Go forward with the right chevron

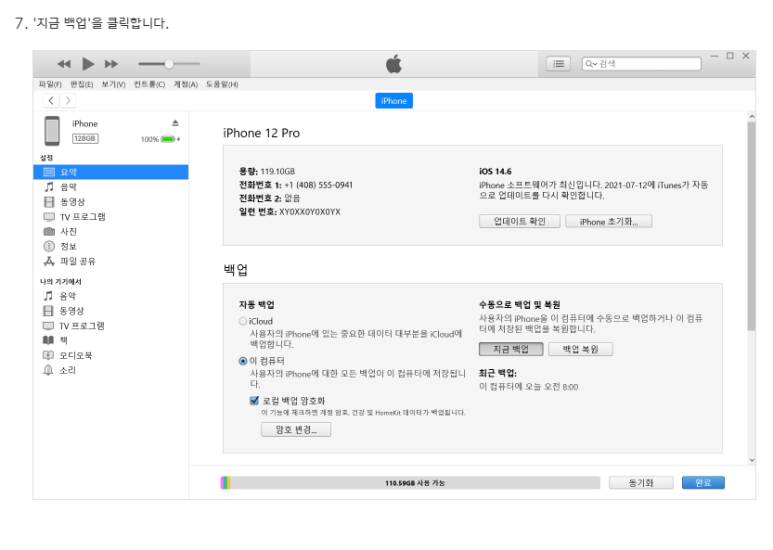pyautogui.click(x=68, y=101)
